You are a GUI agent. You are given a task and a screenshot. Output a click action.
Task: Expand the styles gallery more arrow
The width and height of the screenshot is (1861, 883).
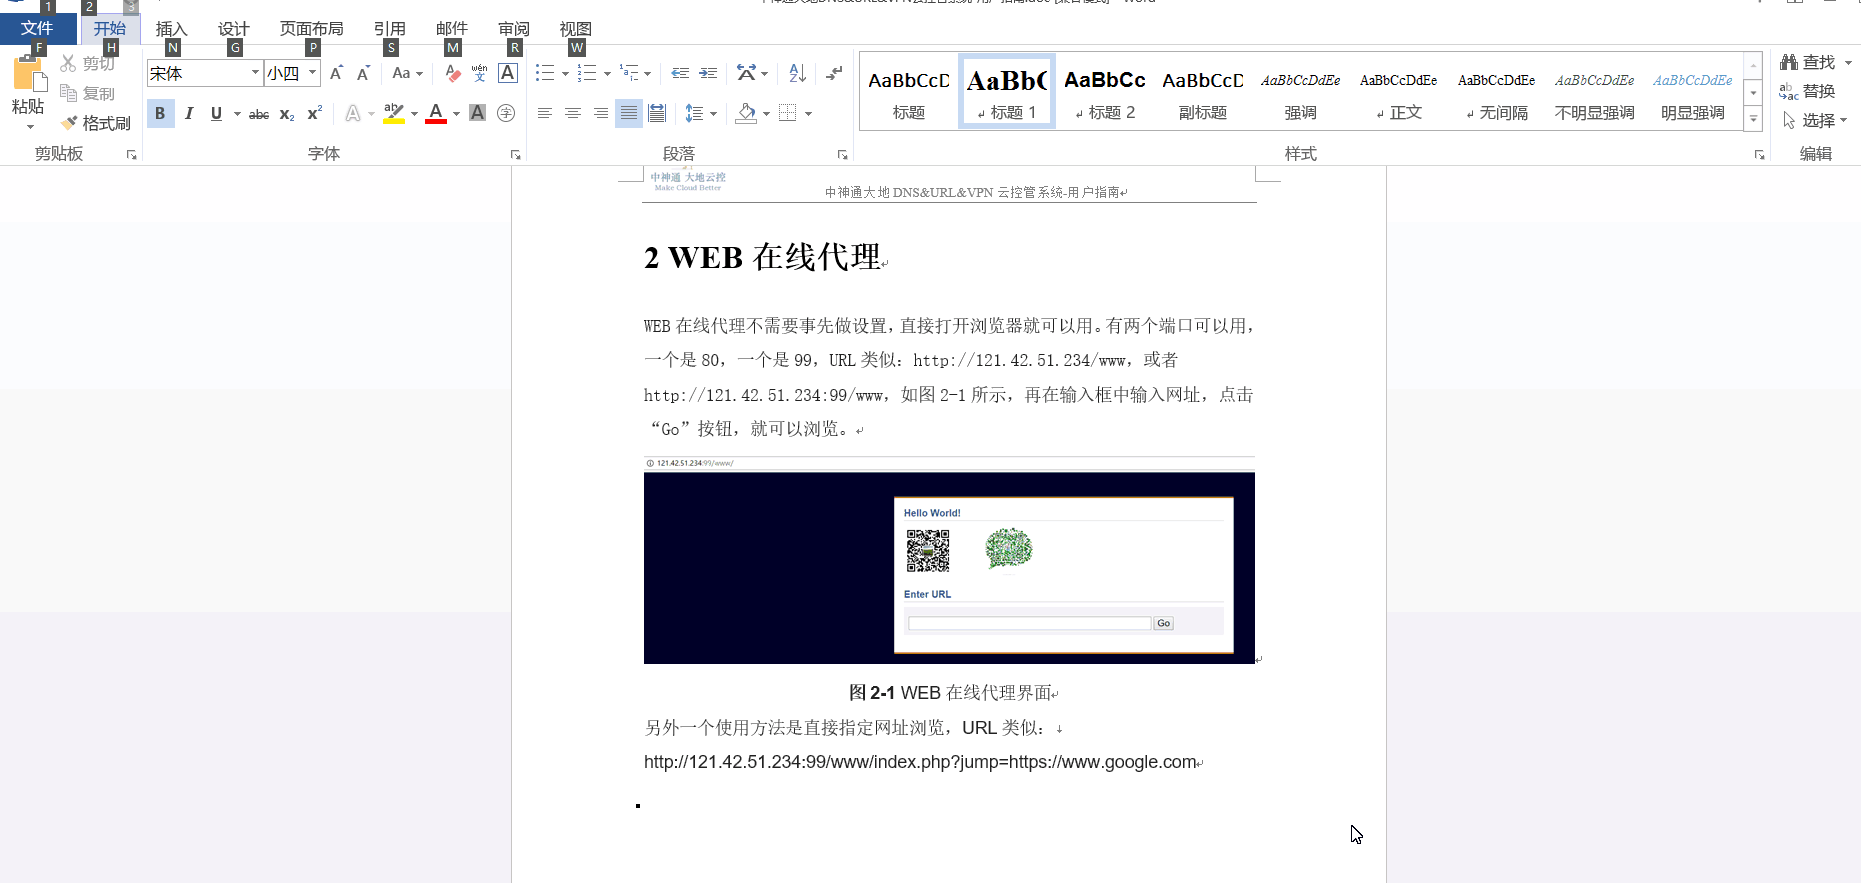(x=1753, y=120)
